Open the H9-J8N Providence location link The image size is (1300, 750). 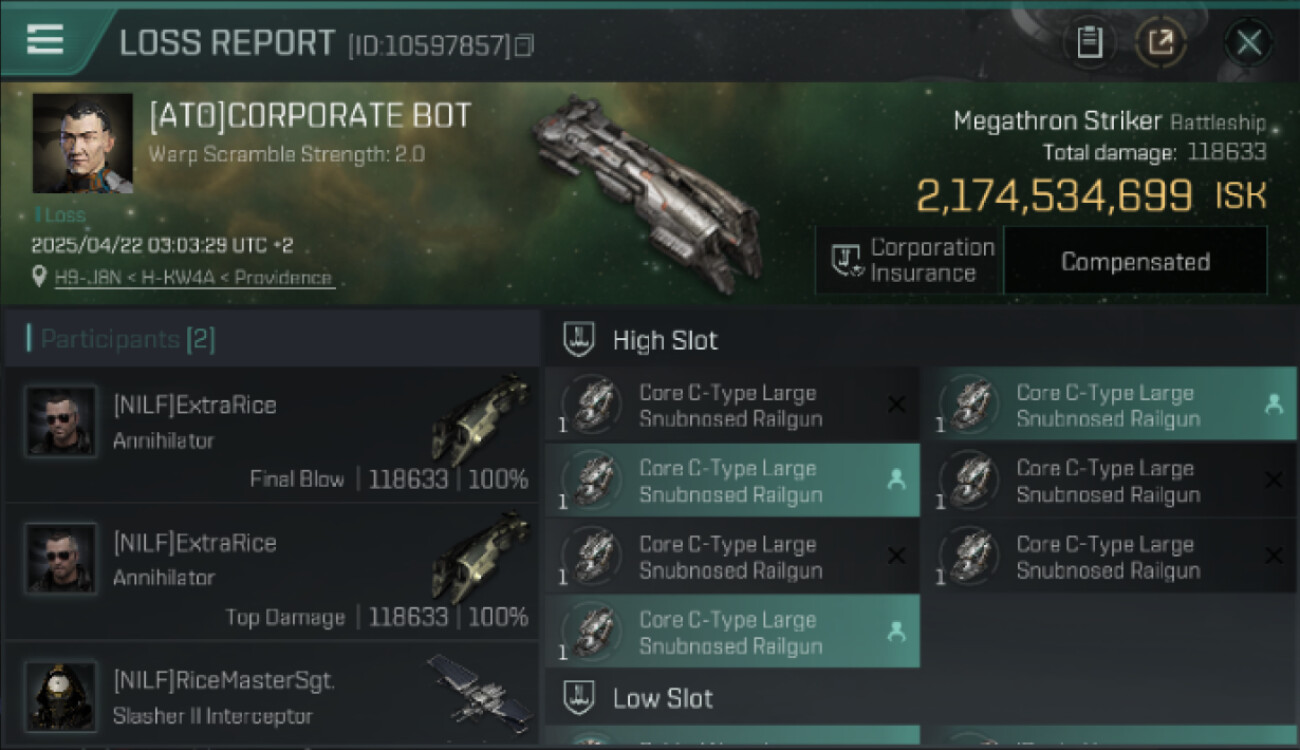pos(194,278)
